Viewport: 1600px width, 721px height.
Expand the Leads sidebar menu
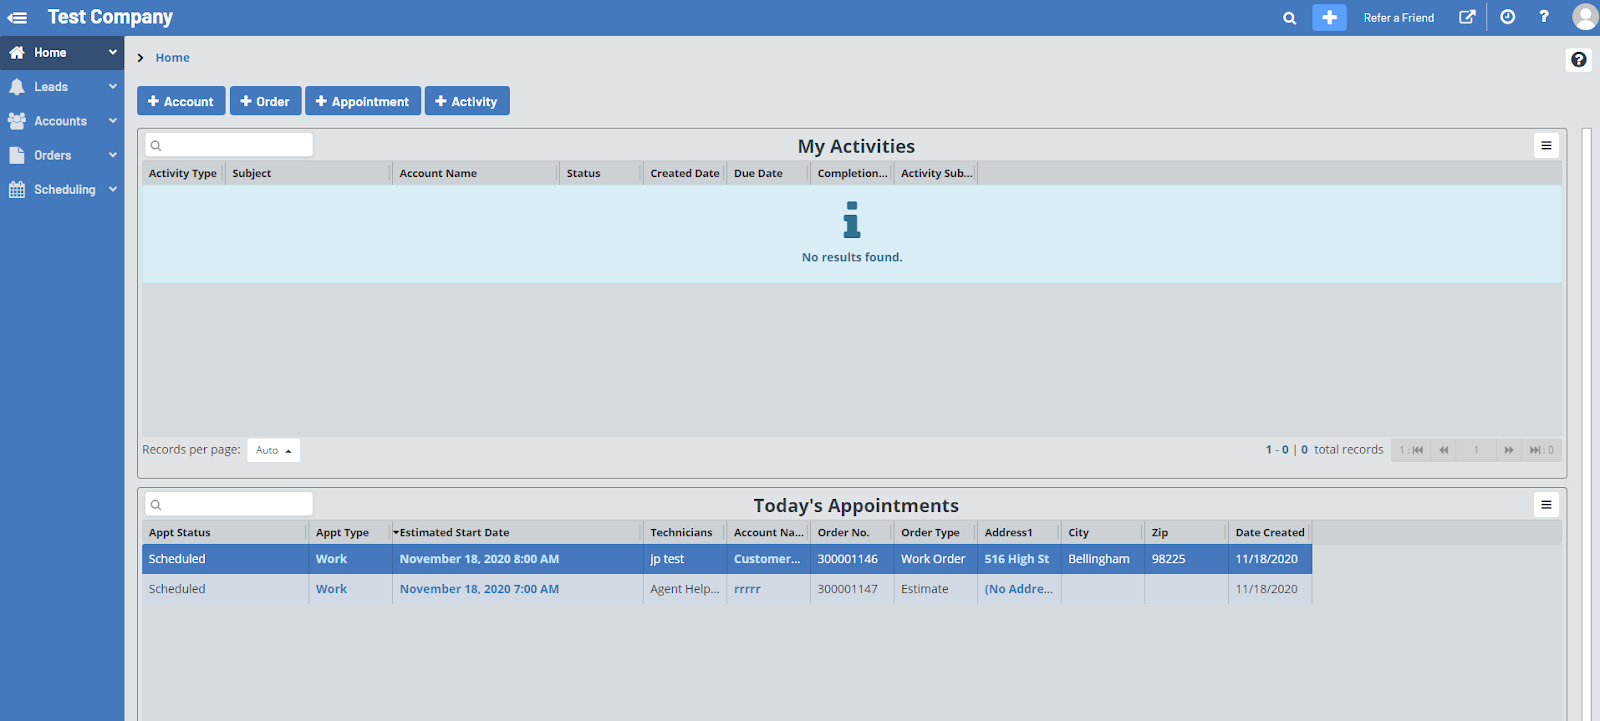click(x=62, y=87)
